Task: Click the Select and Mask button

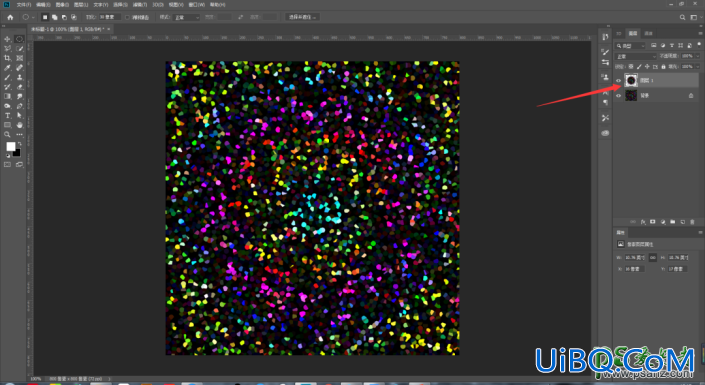Action: 302,17
